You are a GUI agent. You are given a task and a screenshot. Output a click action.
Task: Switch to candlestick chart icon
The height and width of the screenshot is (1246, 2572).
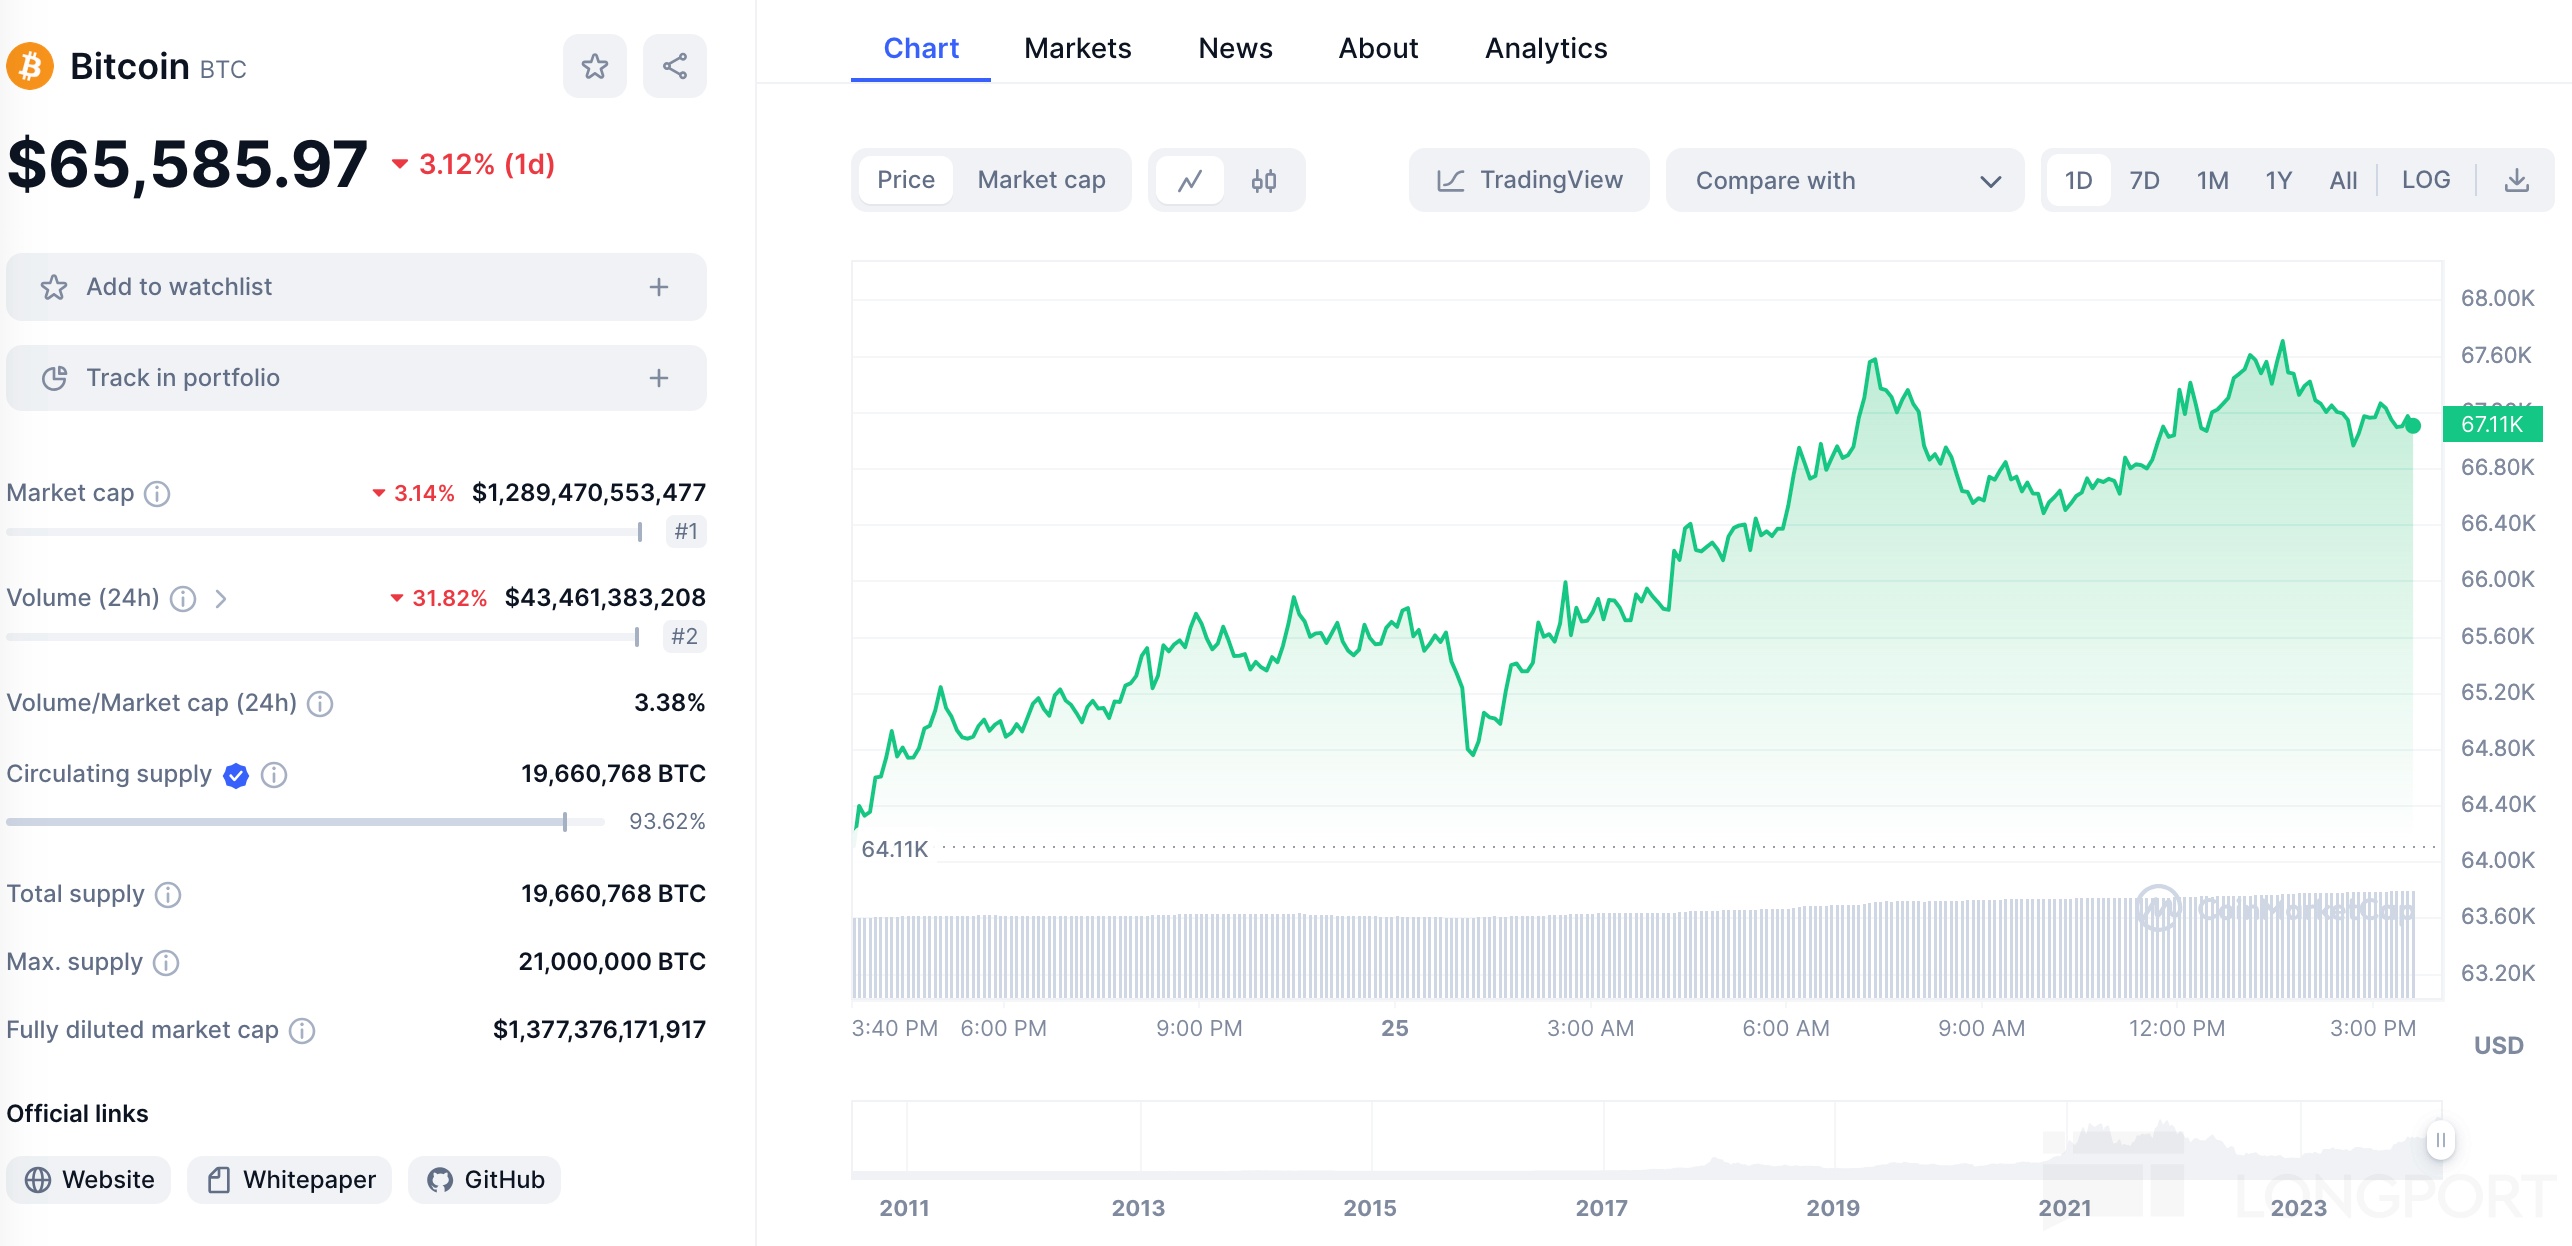pos(1263,181)
